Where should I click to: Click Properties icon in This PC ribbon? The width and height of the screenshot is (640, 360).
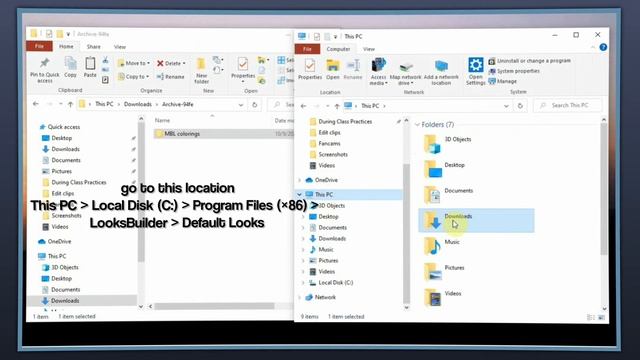pyautogui.click(x=310, y=69)
